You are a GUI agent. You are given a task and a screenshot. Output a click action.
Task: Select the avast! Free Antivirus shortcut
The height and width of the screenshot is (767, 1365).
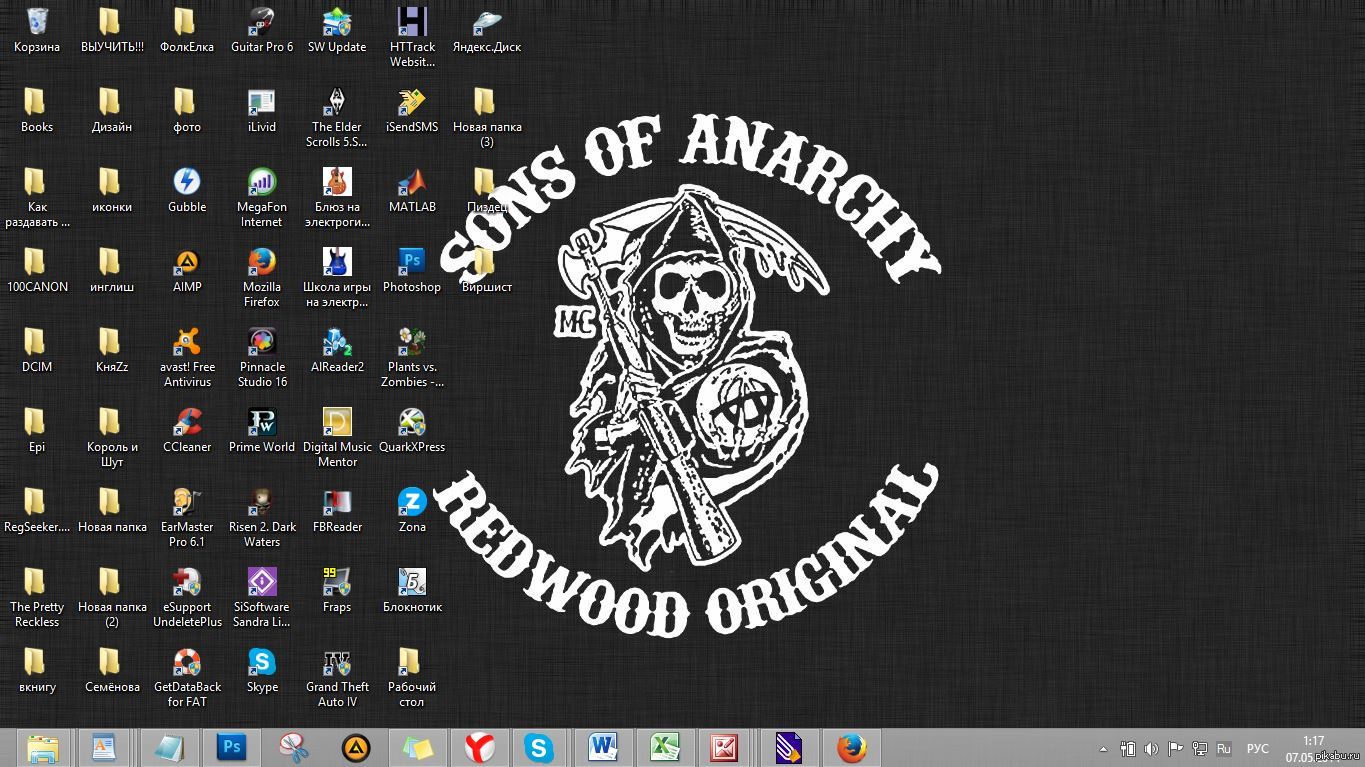point(187,357)
